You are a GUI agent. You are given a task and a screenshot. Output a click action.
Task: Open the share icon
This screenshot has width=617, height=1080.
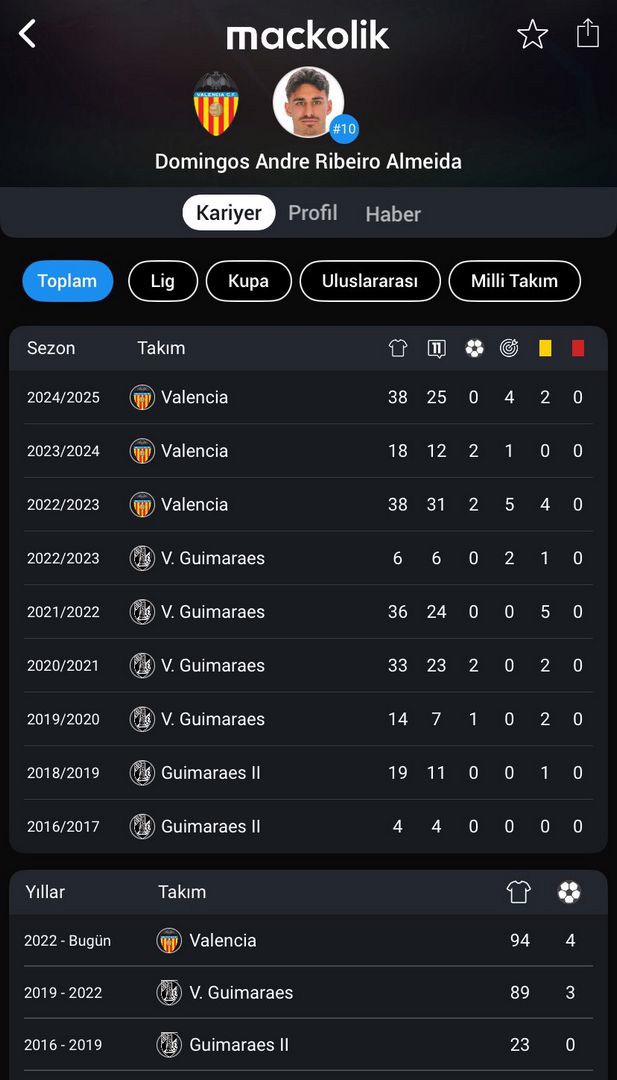(x=587, y=33)
